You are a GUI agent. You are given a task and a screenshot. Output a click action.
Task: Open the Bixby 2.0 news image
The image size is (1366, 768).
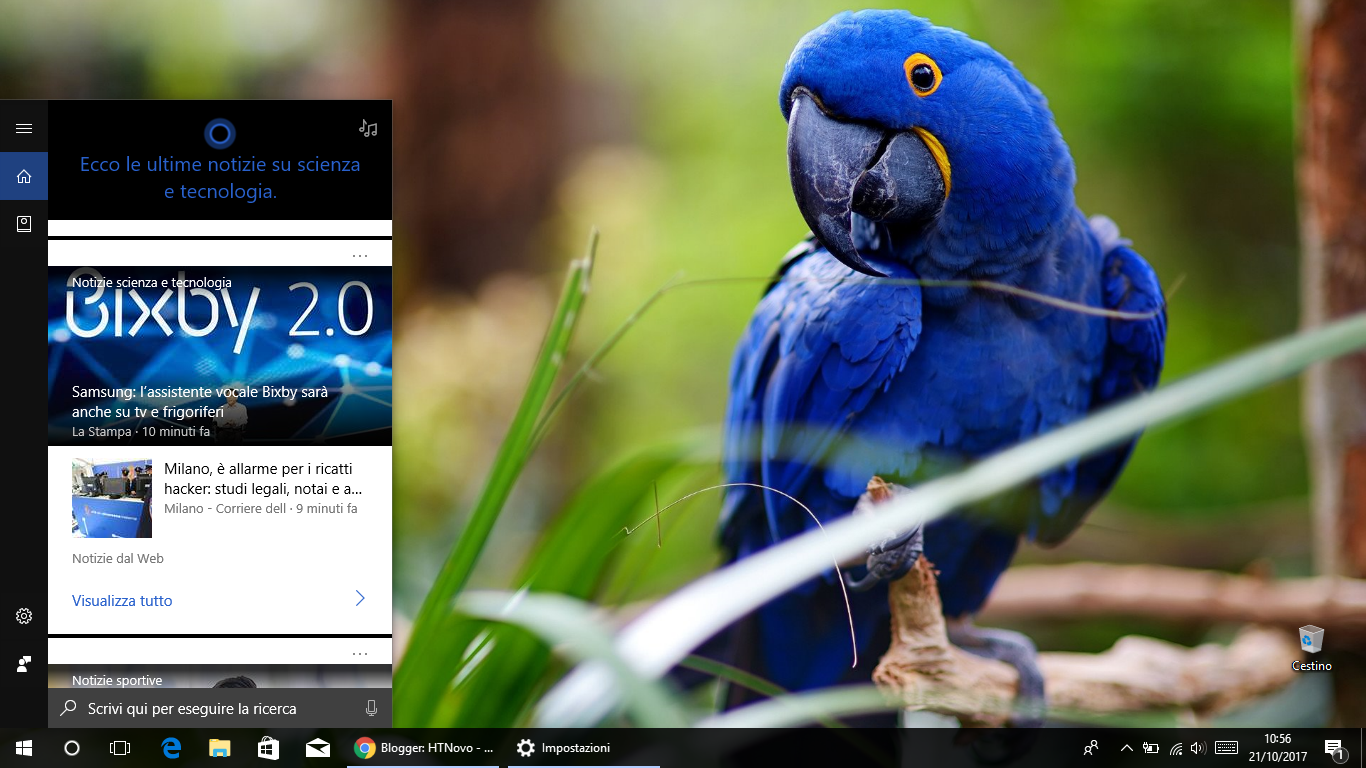(220, 355)
